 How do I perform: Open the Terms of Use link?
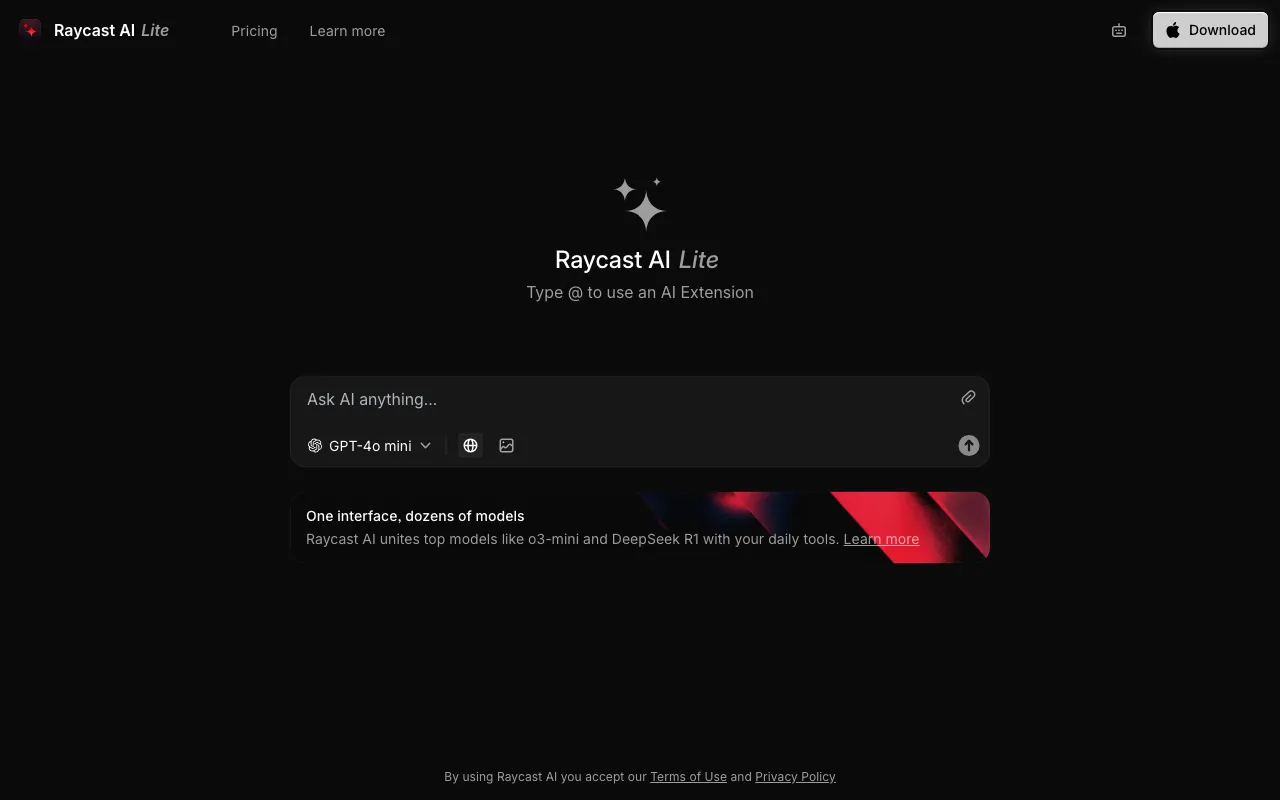(688, 777)
